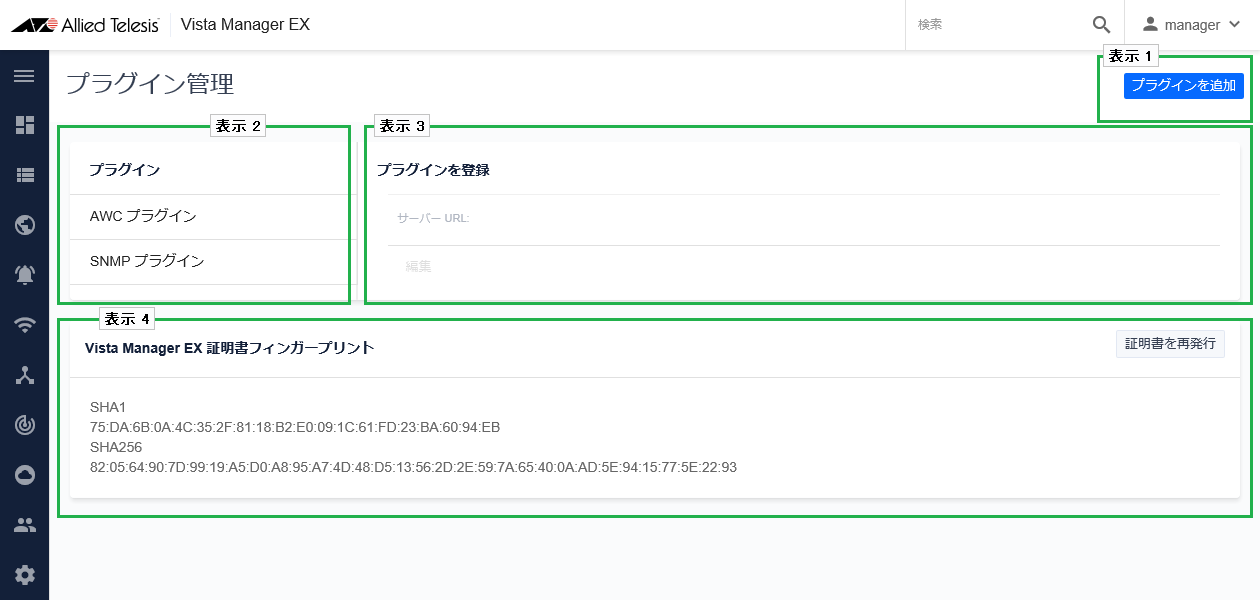Open the alarm bell sidebar icon
This screenshot has width=1260, height=600.
[25, 275]
